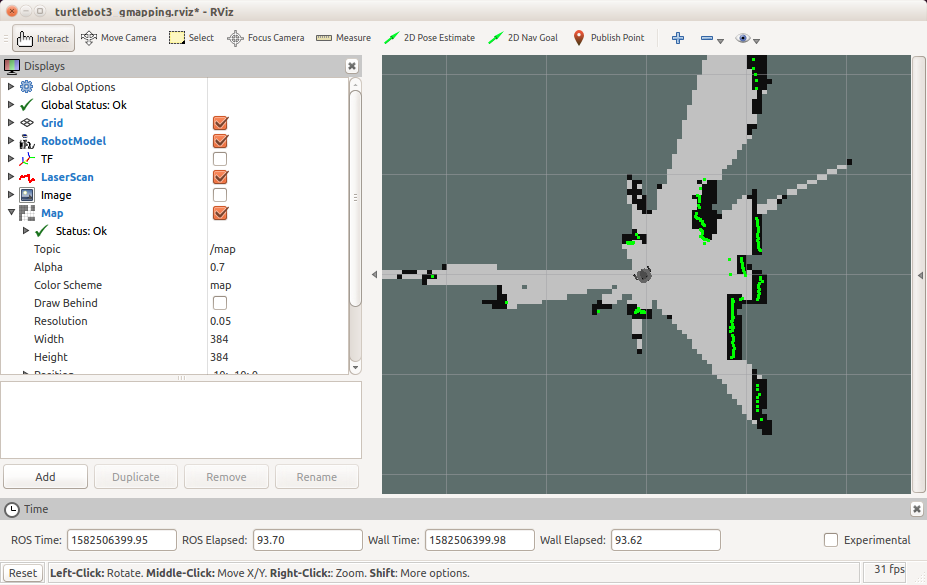Click the Map Status Ok checkmark icon
The height and width of the screenshot is (585, 927).
pos(41,231)
